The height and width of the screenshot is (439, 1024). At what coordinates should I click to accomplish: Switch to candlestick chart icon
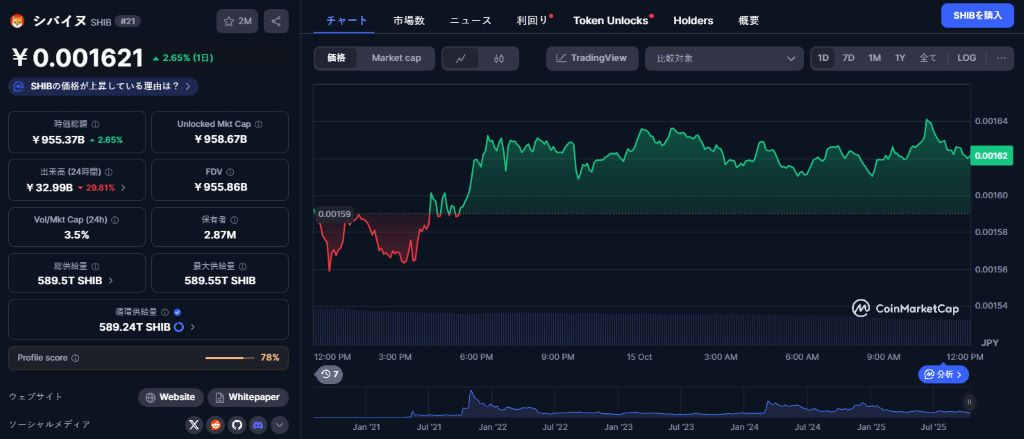498,58
